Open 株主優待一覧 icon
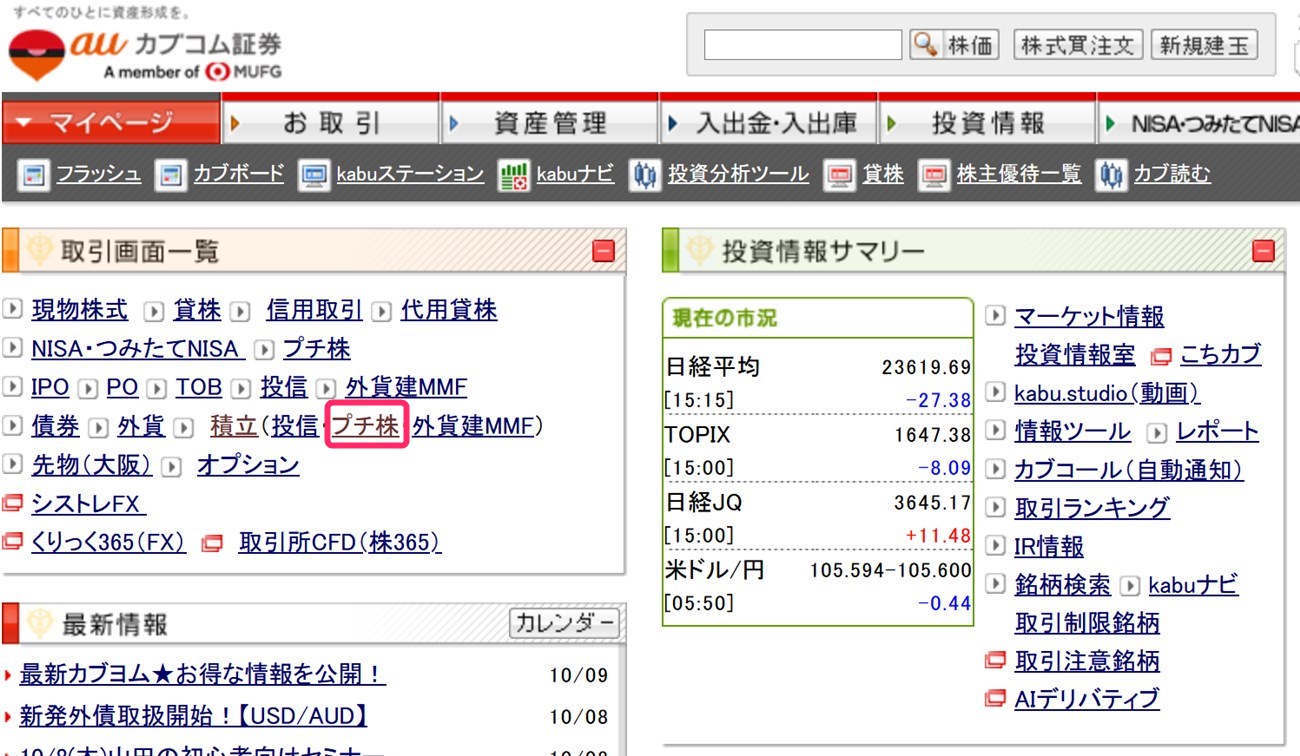Image resolution: width=1300 pixels, height=756 pixels. pyautogui.click(x=934, y=175)
